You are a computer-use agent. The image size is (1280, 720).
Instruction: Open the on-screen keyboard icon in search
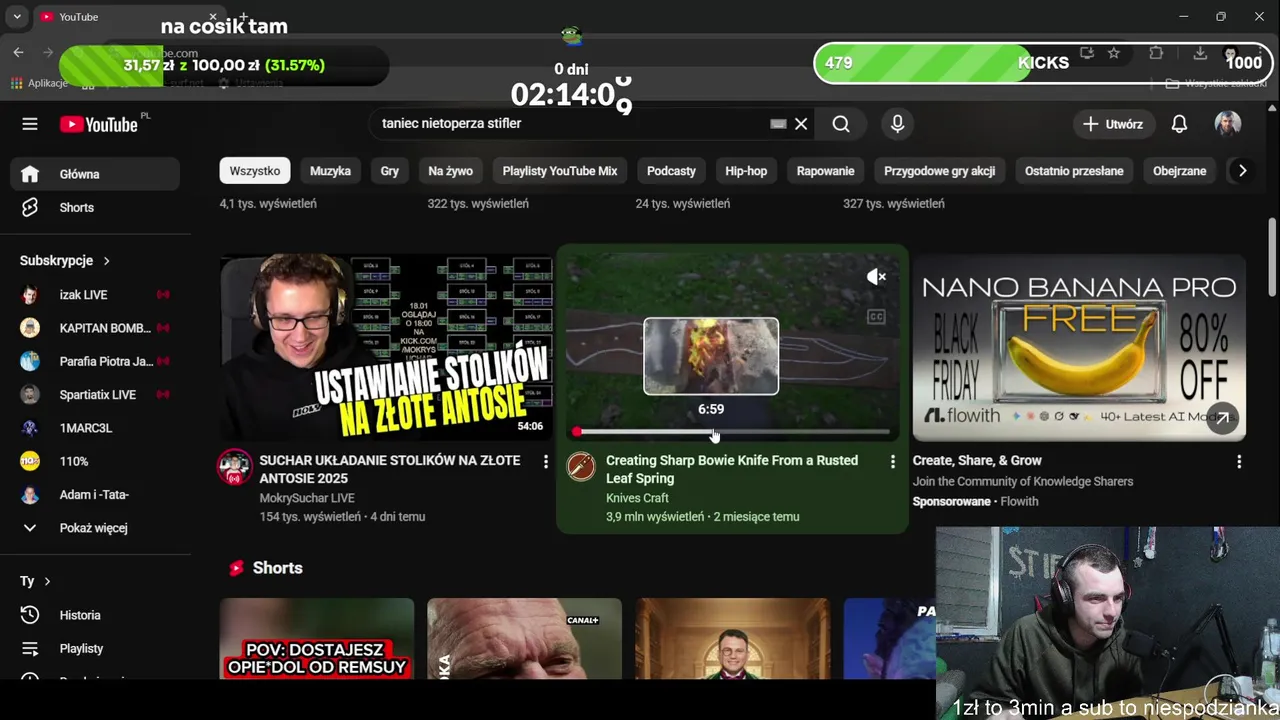coord(778,124)
